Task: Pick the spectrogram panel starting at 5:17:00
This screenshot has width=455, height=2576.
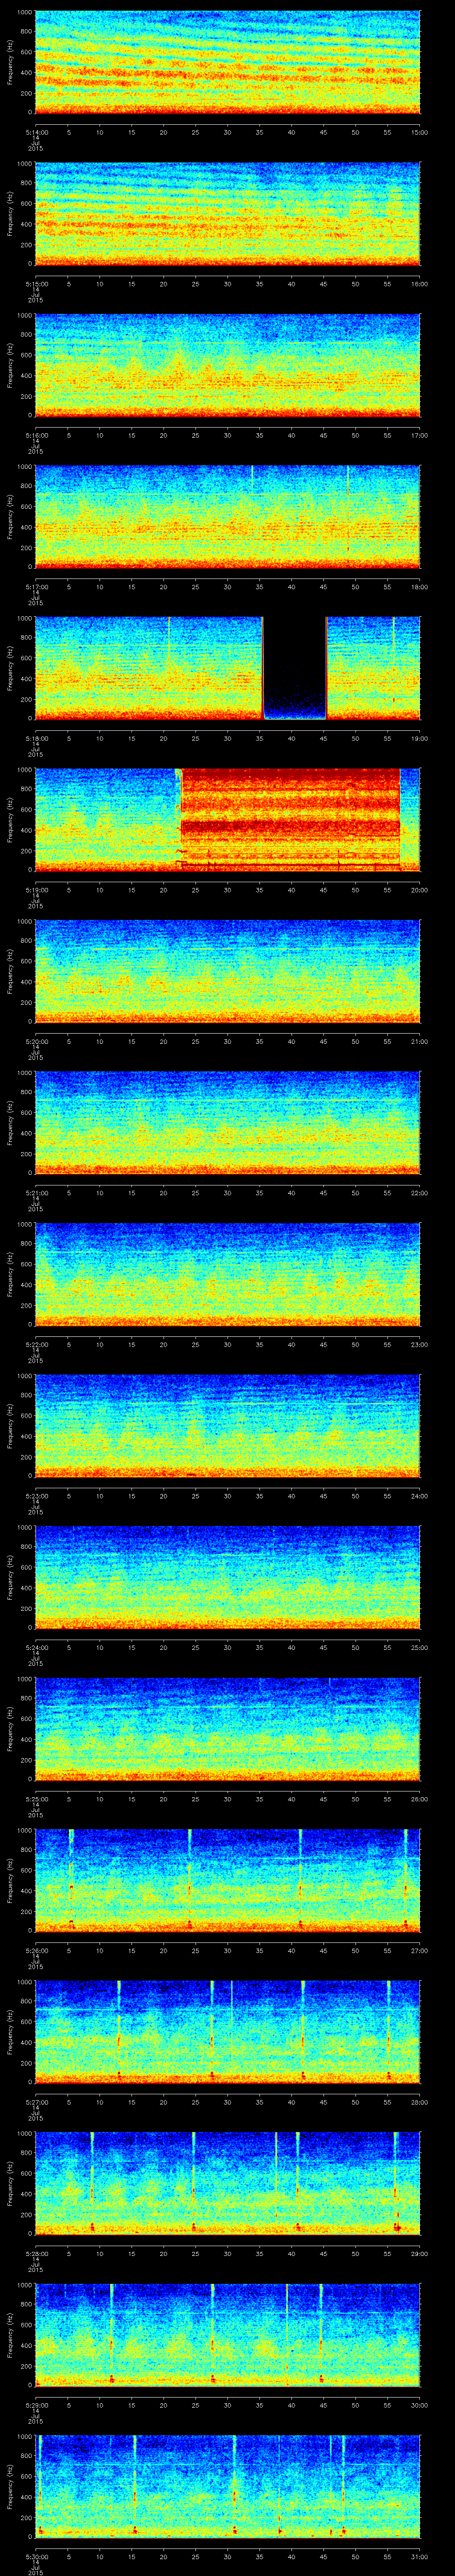Action: pyautogui.click(x=228, y=517)
